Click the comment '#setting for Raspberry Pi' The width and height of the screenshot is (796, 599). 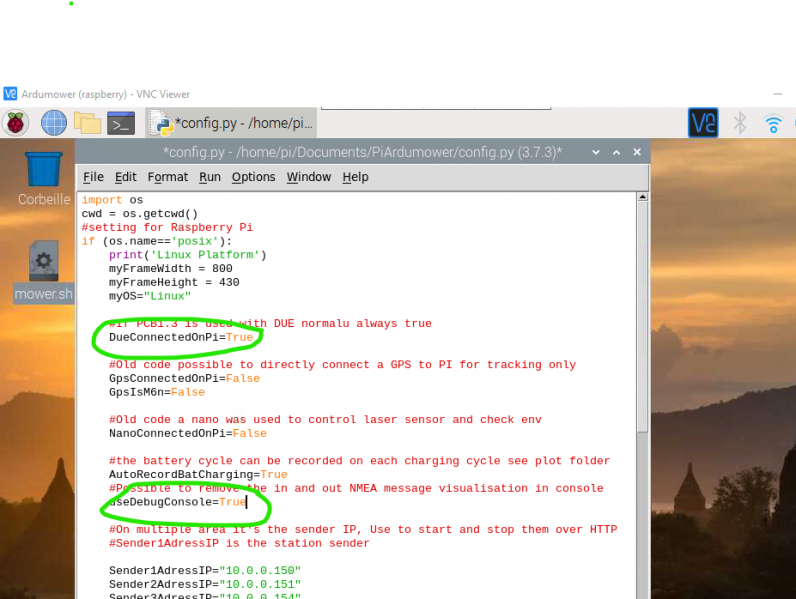coord(167,227)
